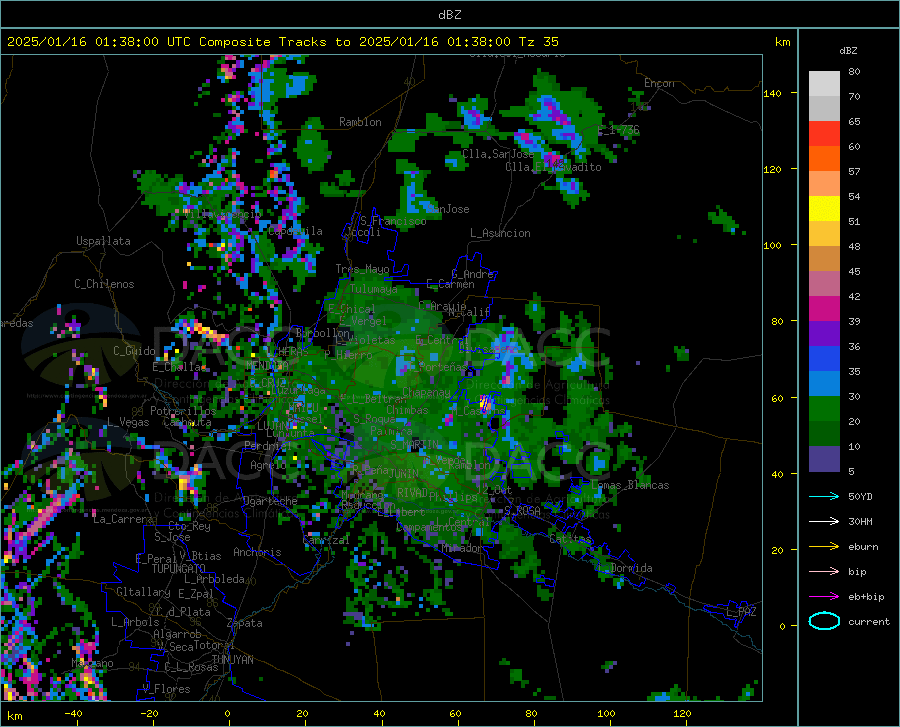Pick the bright yellow 54–51 dBZ swatch

824,209
